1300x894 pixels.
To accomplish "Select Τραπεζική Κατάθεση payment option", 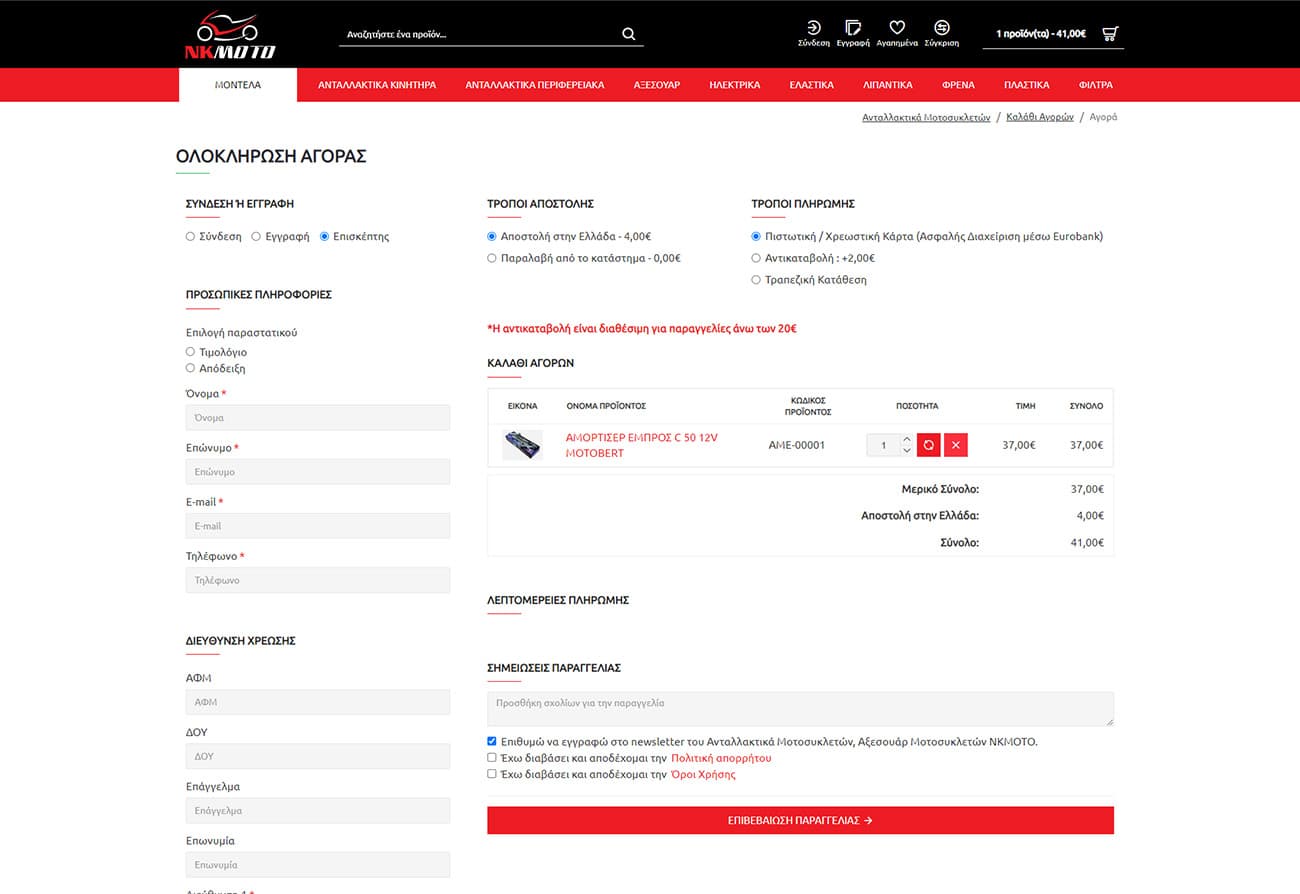I will [756, 280].
